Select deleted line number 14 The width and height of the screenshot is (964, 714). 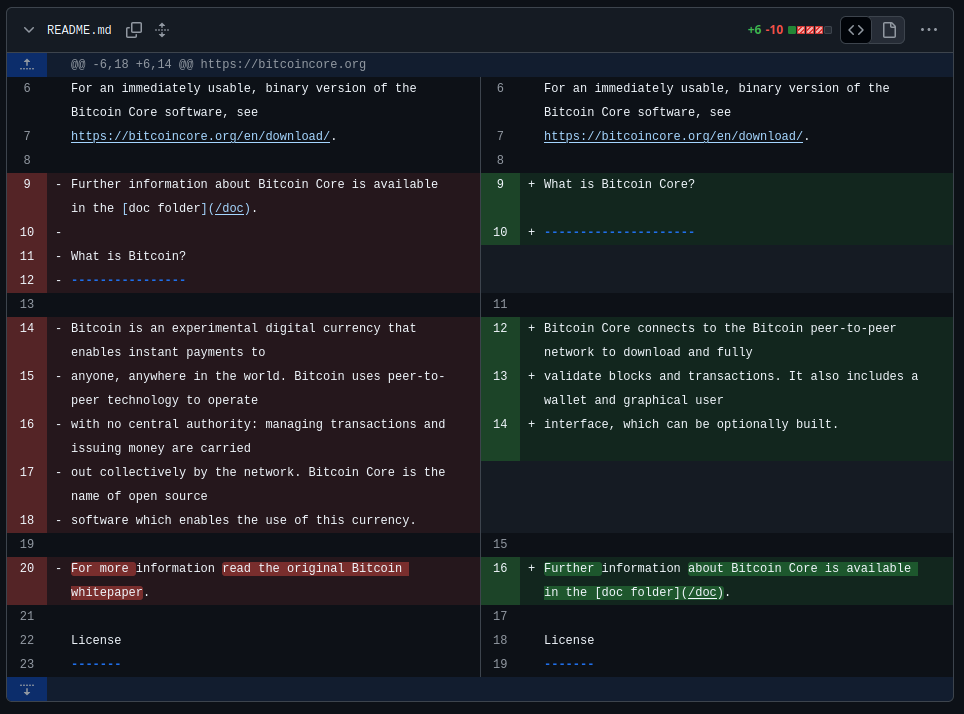point(27,328)
